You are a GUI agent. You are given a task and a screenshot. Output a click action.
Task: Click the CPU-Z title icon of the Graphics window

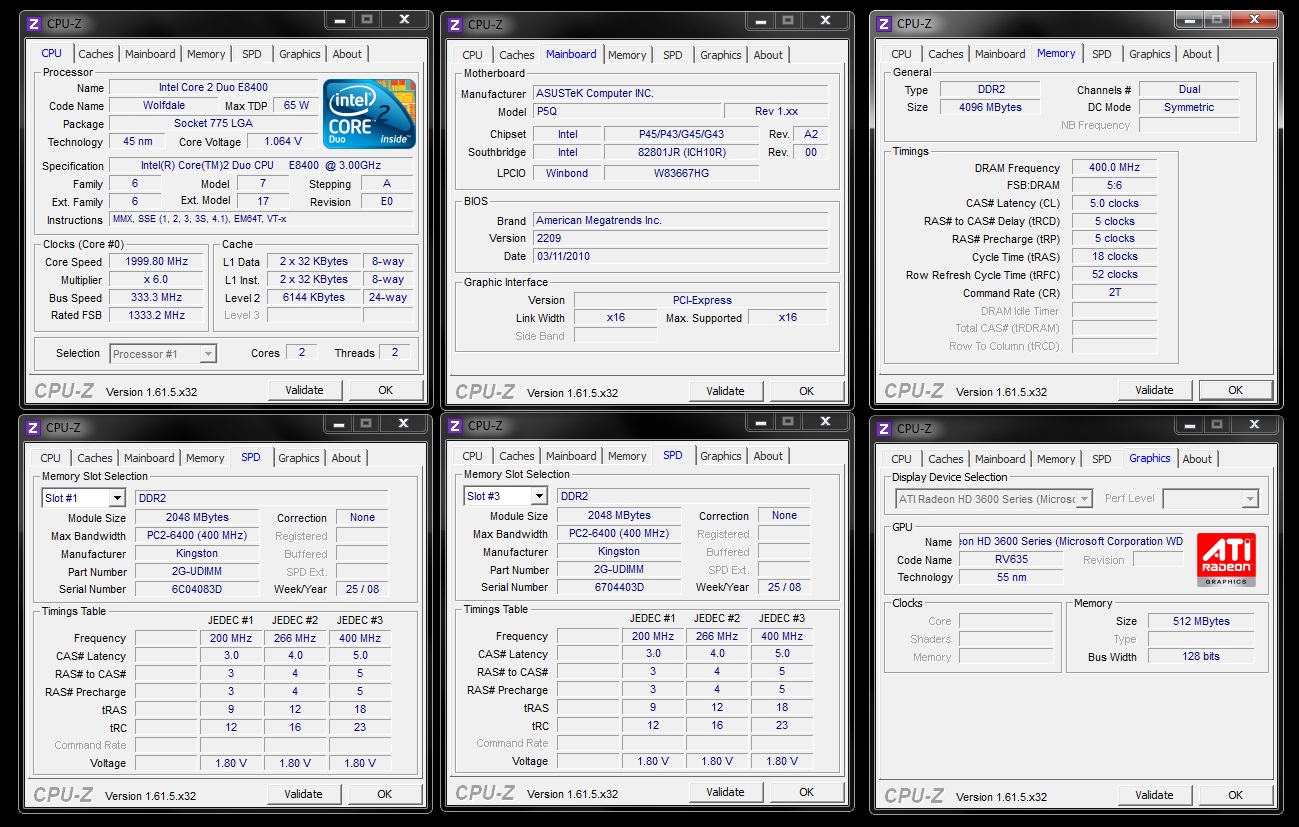tap(884, 428)
